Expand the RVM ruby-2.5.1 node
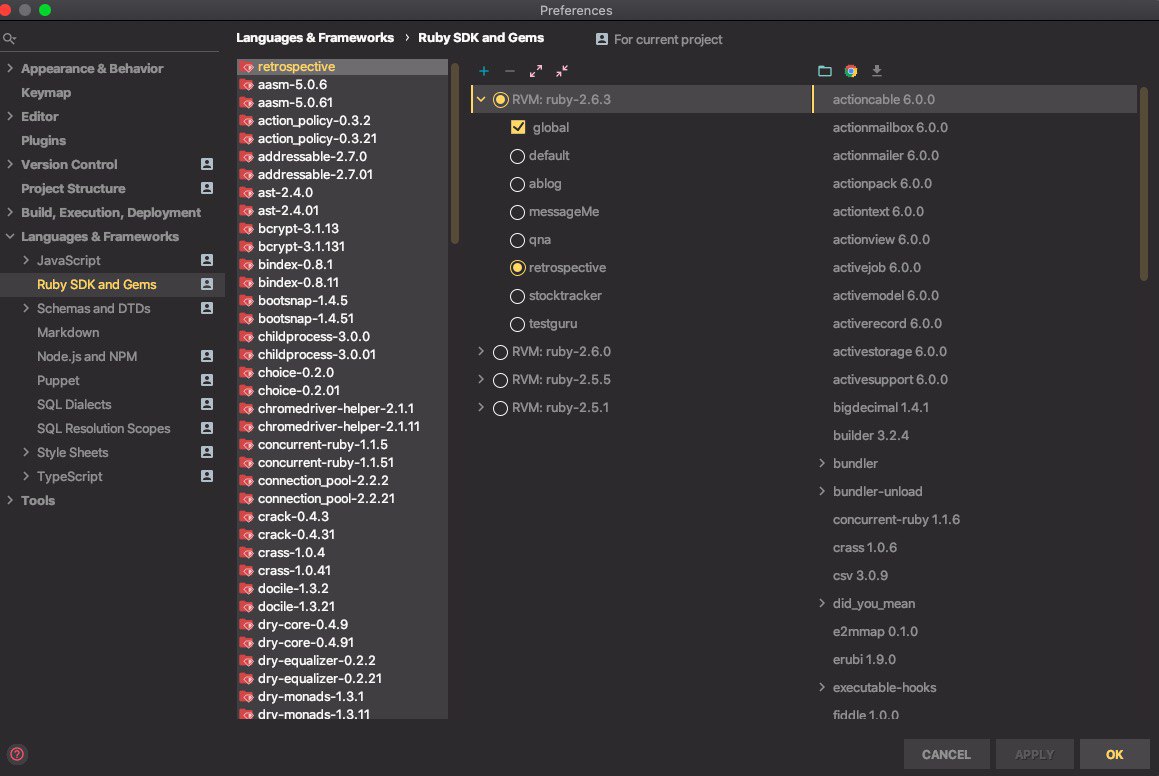 pos(481,408)
